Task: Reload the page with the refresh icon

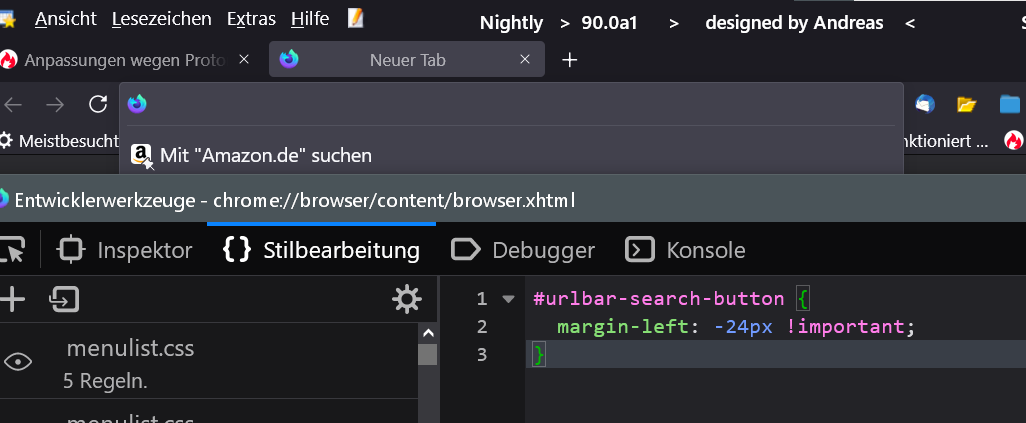Action: (x=98, y=104)
